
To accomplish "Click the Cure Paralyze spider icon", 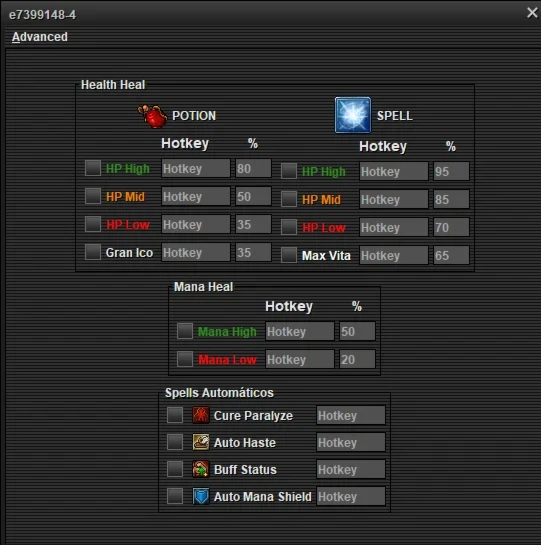I will click(x=201, y=415).
